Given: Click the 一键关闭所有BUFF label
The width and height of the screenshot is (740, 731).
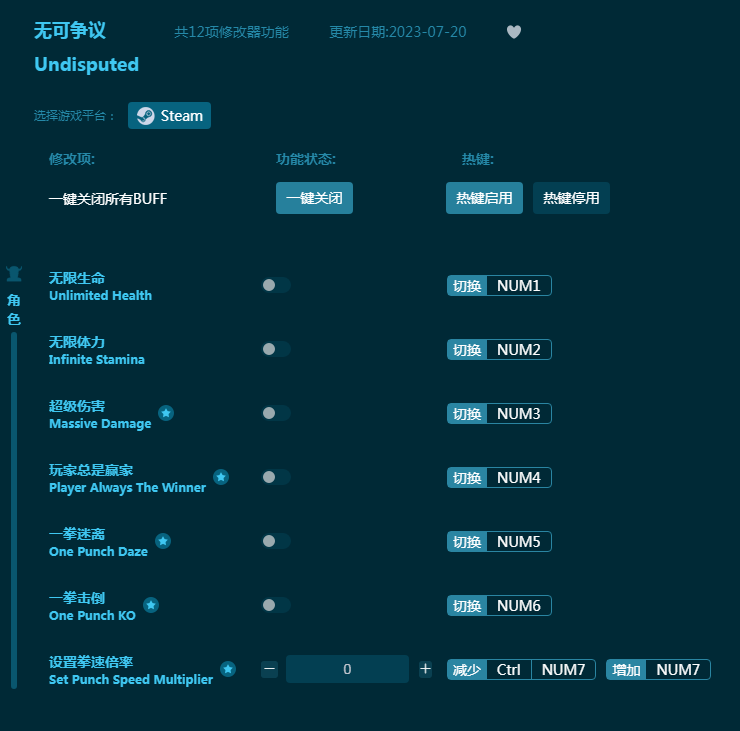Looking at the screenshot, I should 108,199.
